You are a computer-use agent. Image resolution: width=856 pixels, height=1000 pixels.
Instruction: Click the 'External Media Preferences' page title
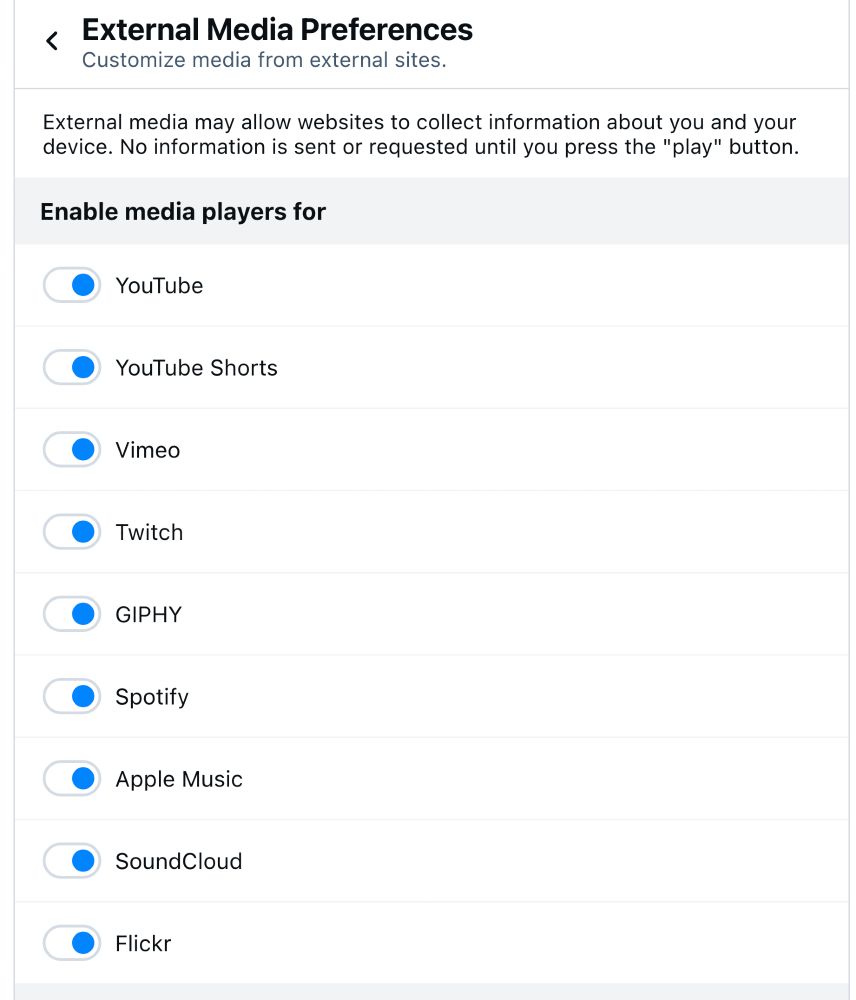277,29
